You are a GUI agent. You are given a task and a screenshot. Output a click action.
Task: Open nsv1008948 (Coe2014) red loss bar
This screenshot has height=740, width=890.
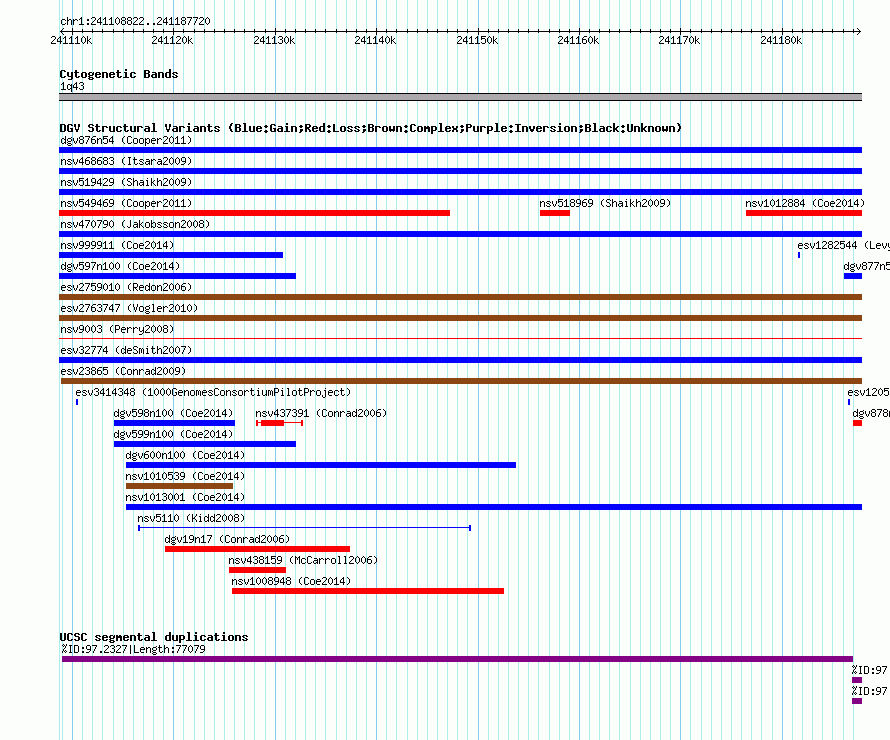click(x=368, y=591)
